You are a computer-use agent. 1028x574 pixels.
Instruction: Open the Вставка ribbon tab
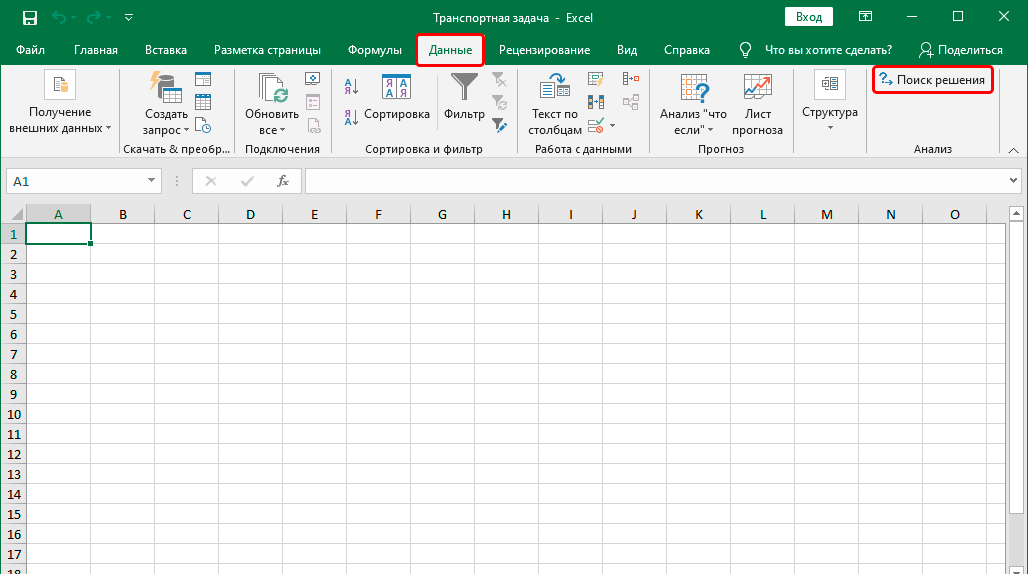click(x=165, y=50)
